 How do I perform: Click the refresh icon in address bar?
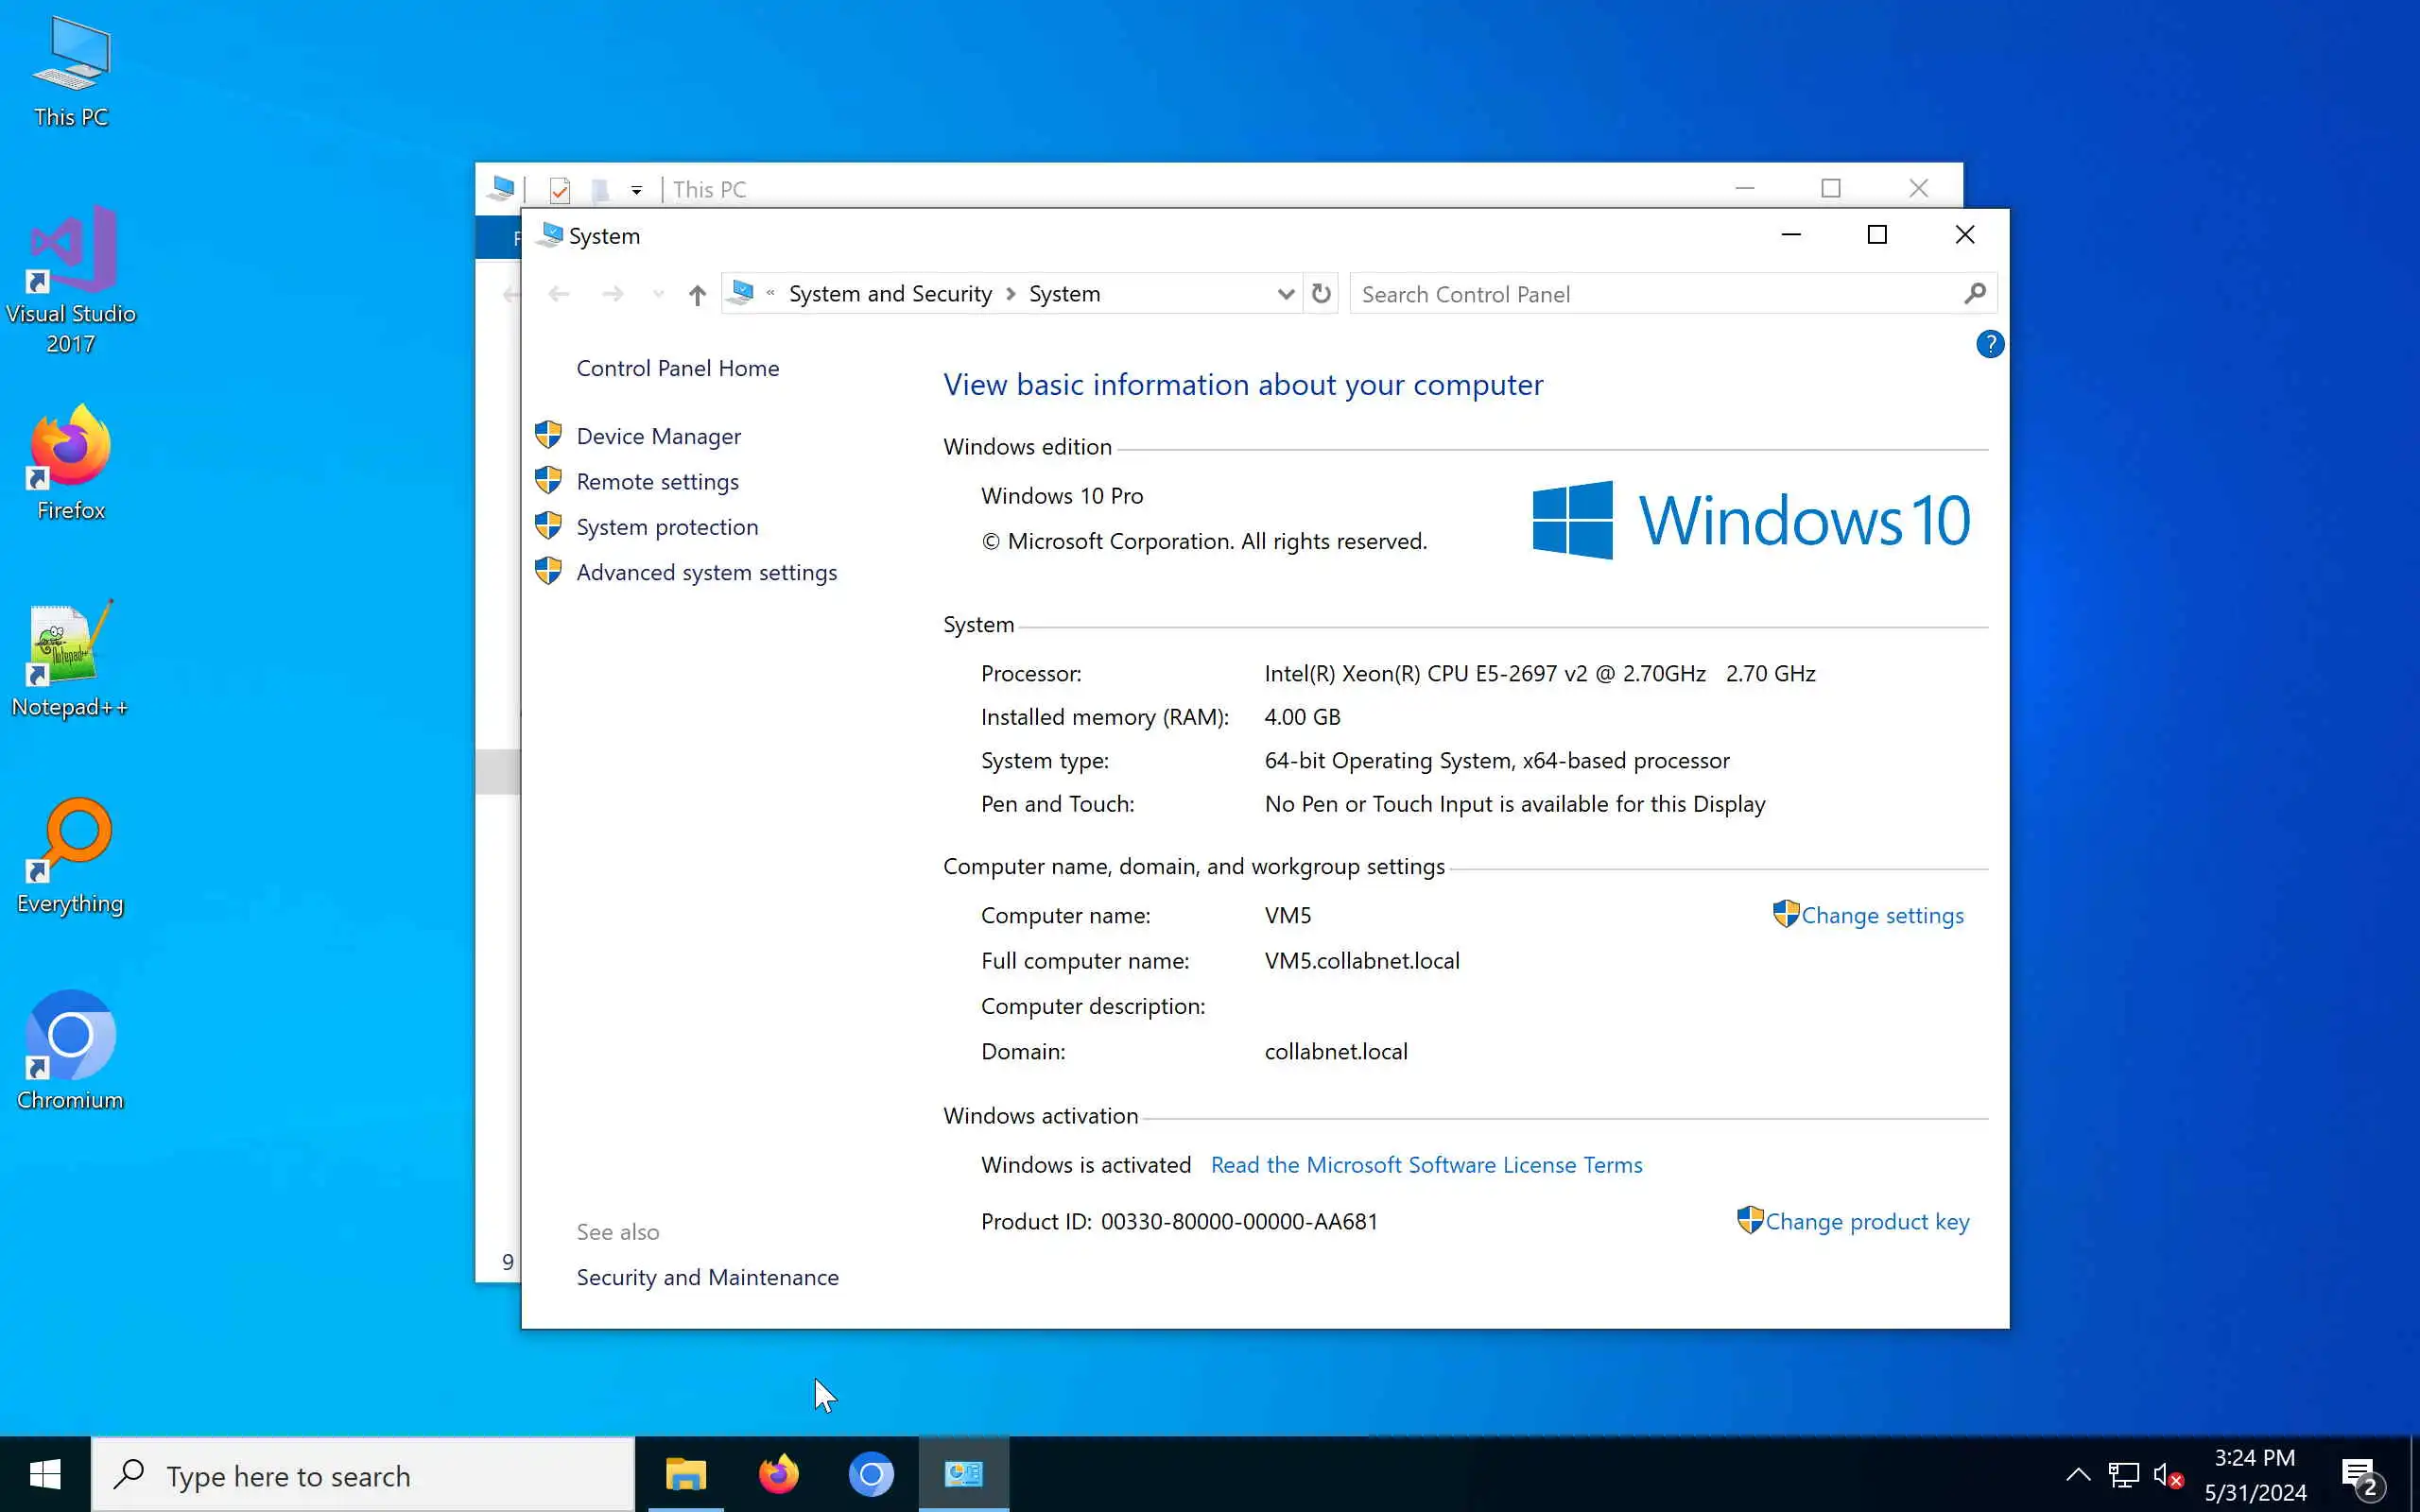pyautogui.click(x=1321, y=294)
